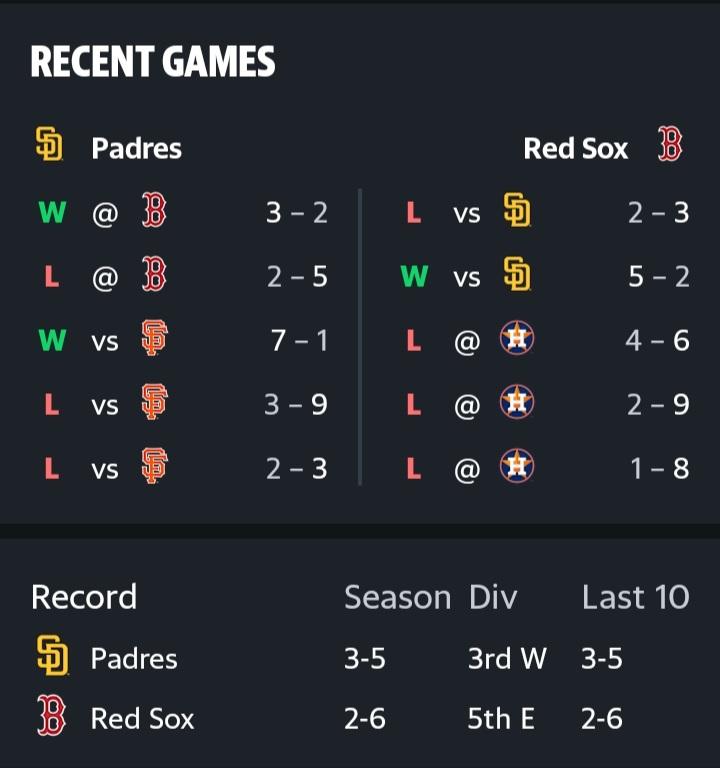
Task: Tap the Padres logo beside Red Sox 5 – 2 win
Action: click(516, 276)
